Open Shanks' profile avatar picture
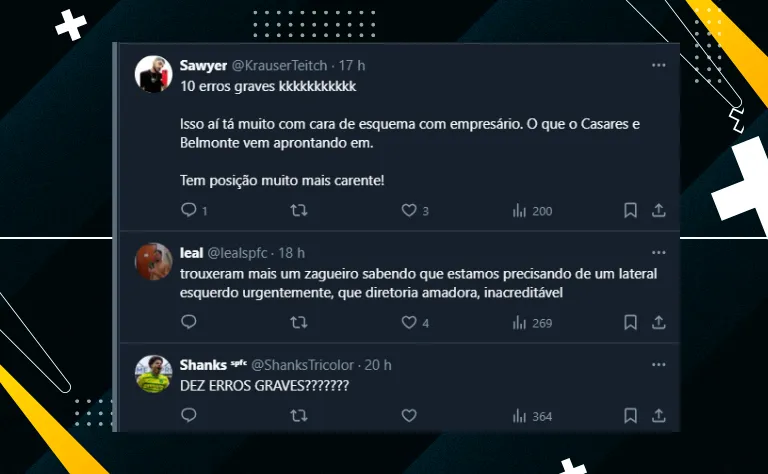 click(x=153, y=374)
